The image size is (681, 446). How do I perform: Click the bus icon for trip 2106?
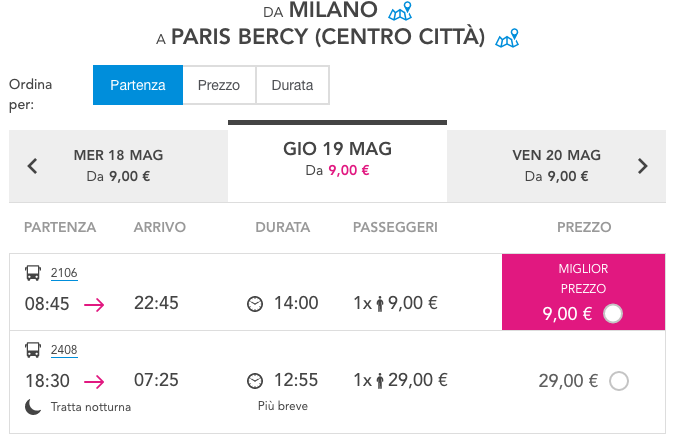click(33, 273)
